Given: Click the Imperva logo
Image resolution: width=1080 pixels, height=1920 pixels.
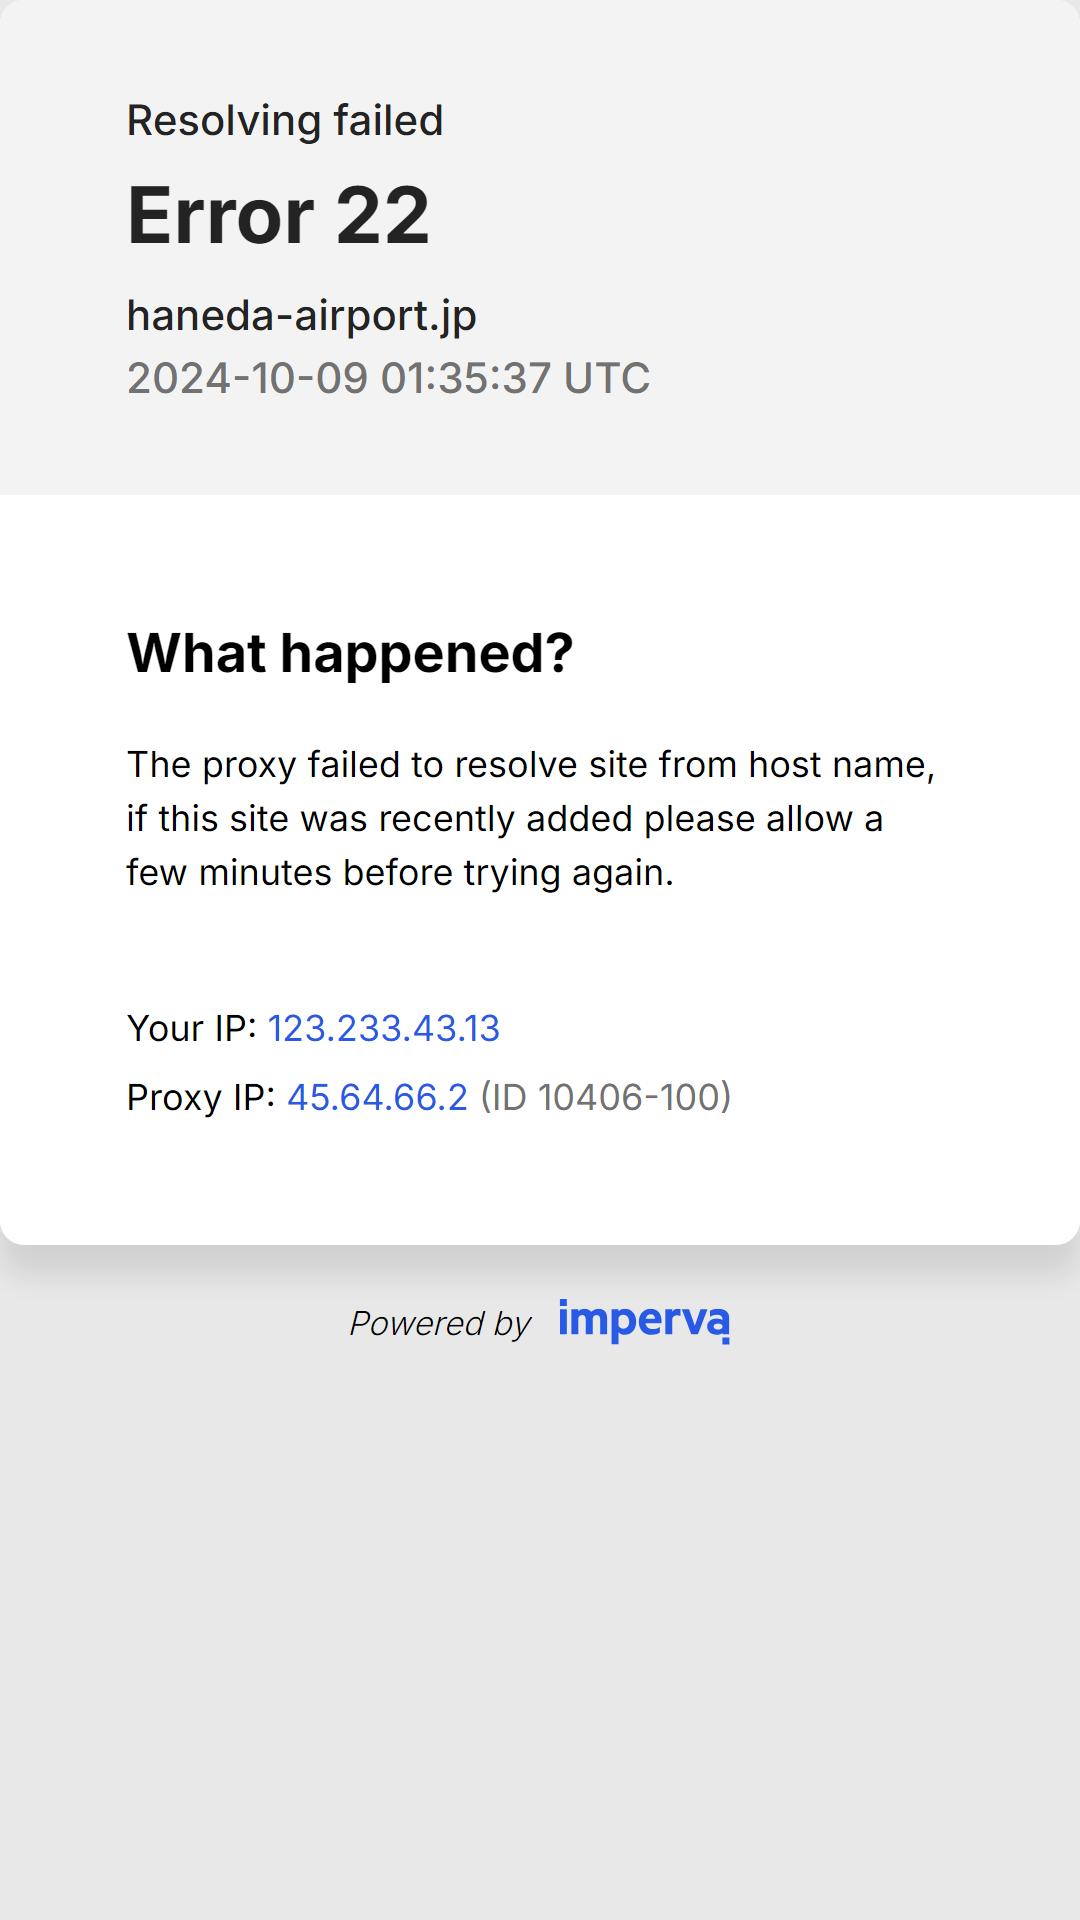Looking at the screenshot, I should point(644,1321).
